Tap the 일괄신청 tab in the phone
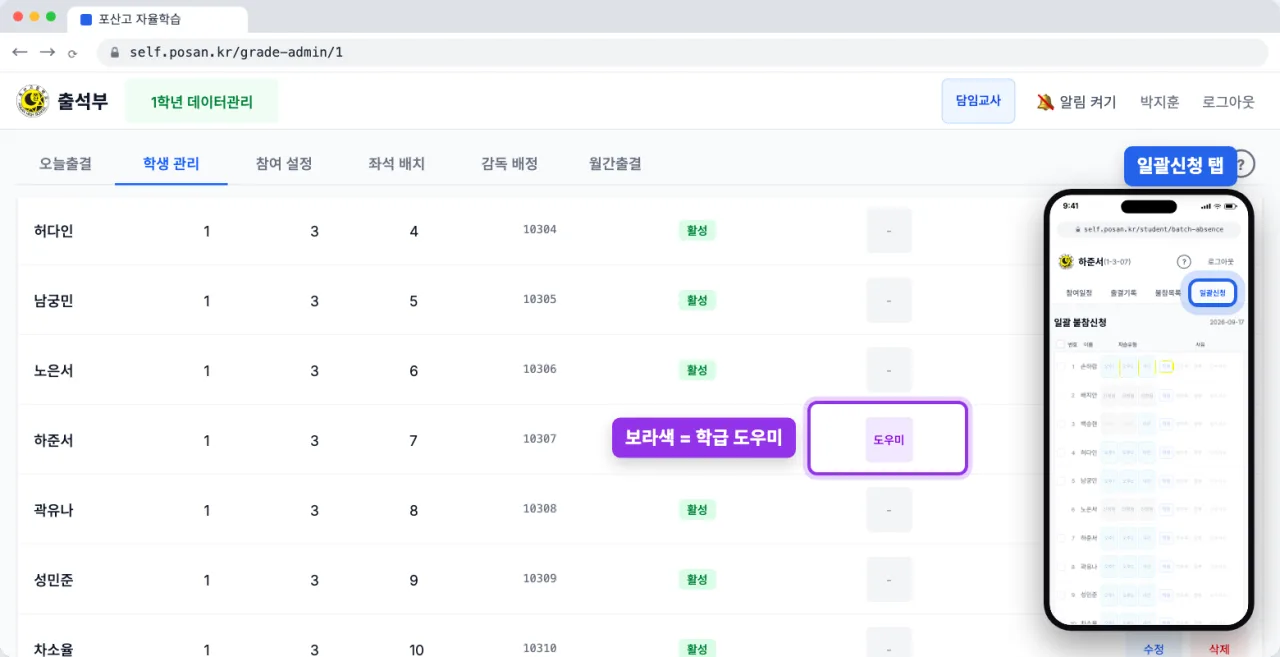Image resolution: width=1280 pixels, height=657 pixels. 1212,293
